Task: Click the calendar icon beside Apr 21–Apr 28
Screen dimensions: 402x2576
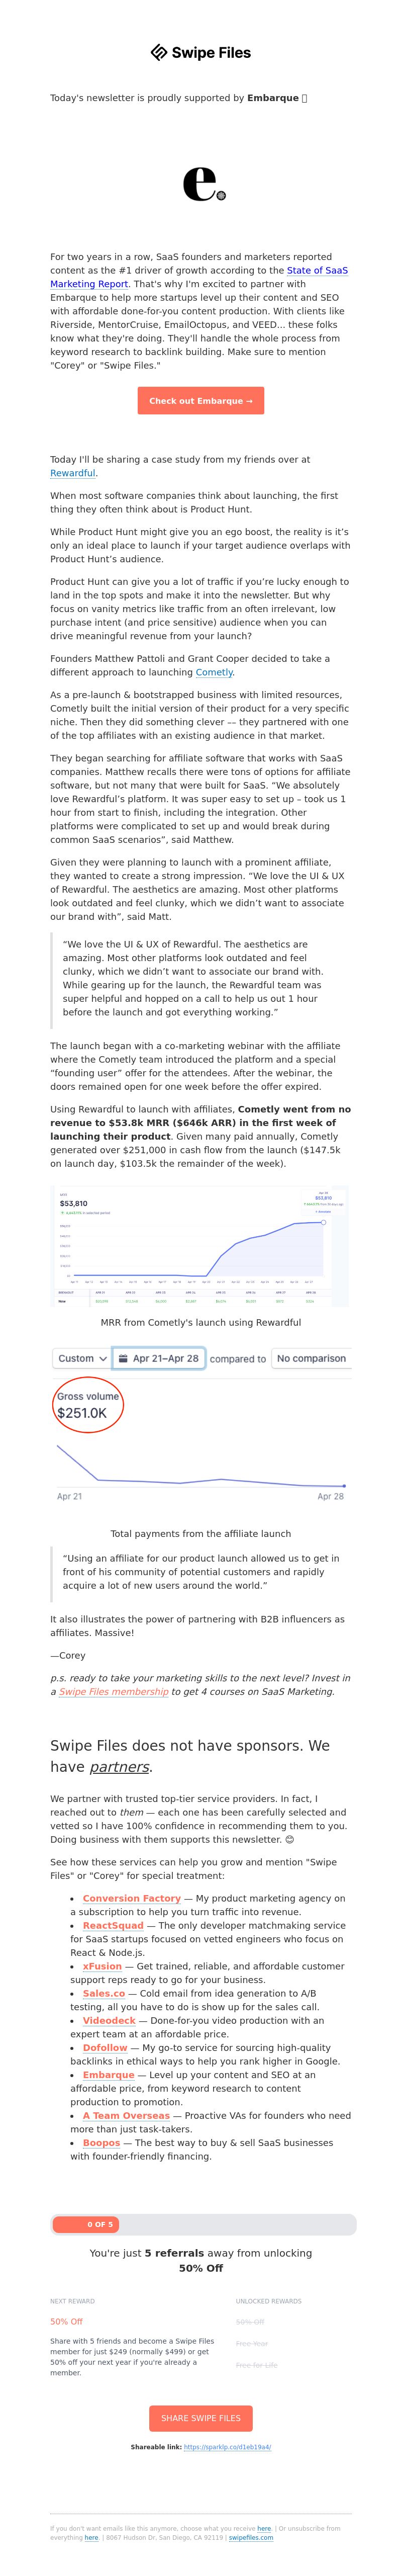Action: tap(122, 1358)
